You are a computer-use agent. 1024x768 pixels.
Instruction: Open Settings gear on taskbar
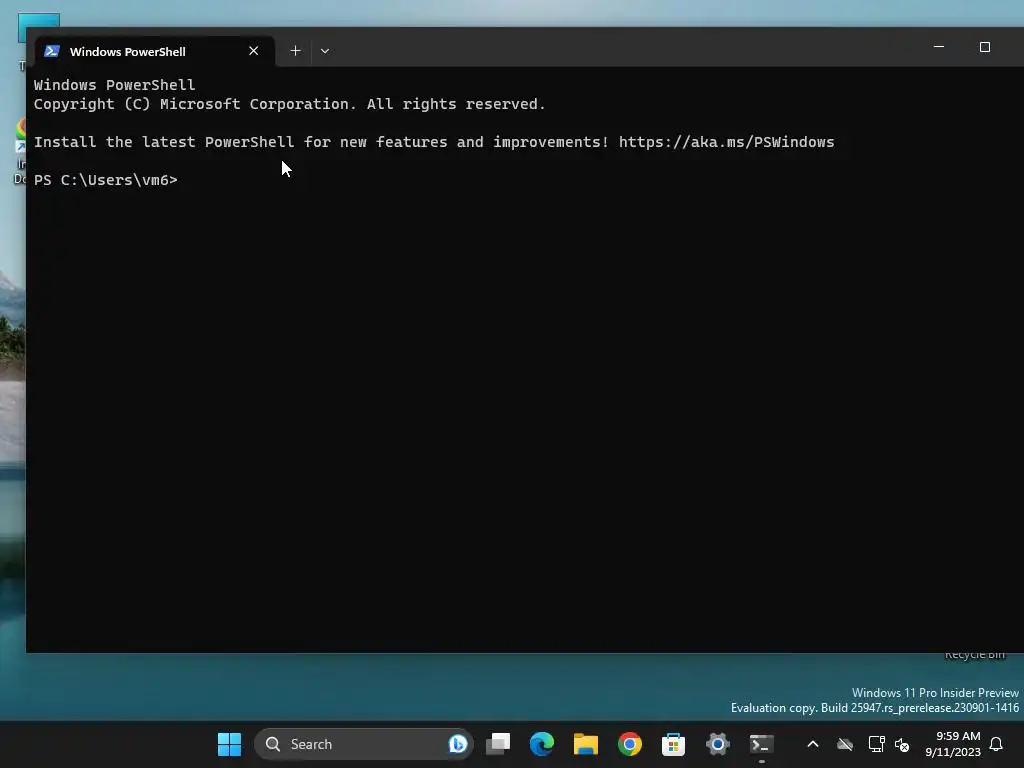(x=717, y=744)
